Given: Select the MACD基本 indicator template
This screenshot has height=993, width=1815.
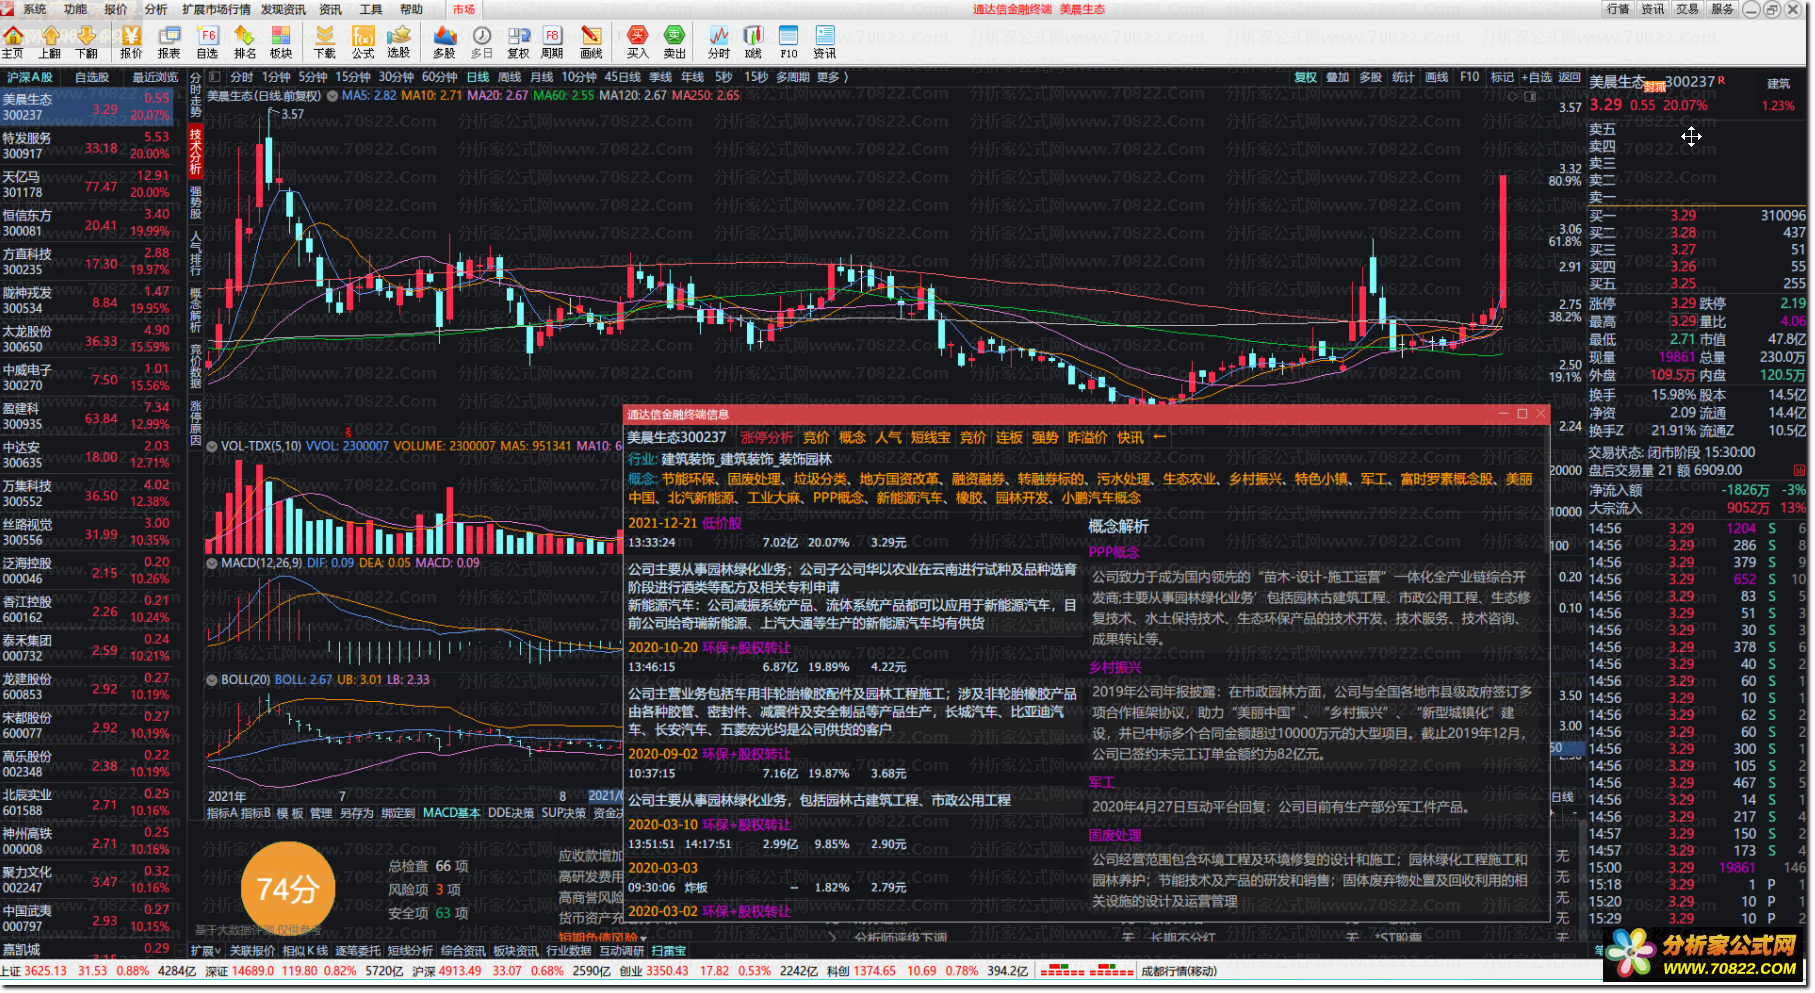Looking at the screenshot, I should coord(451,813).
